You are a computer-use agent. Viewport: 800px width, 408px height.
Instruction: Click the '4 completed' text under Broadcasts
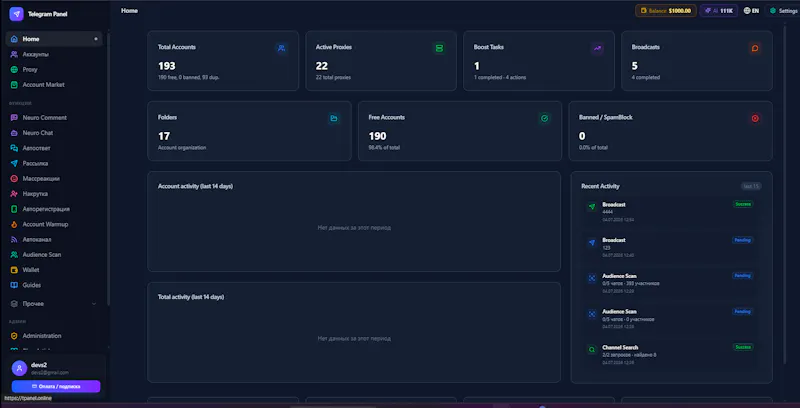click(646, 78)
